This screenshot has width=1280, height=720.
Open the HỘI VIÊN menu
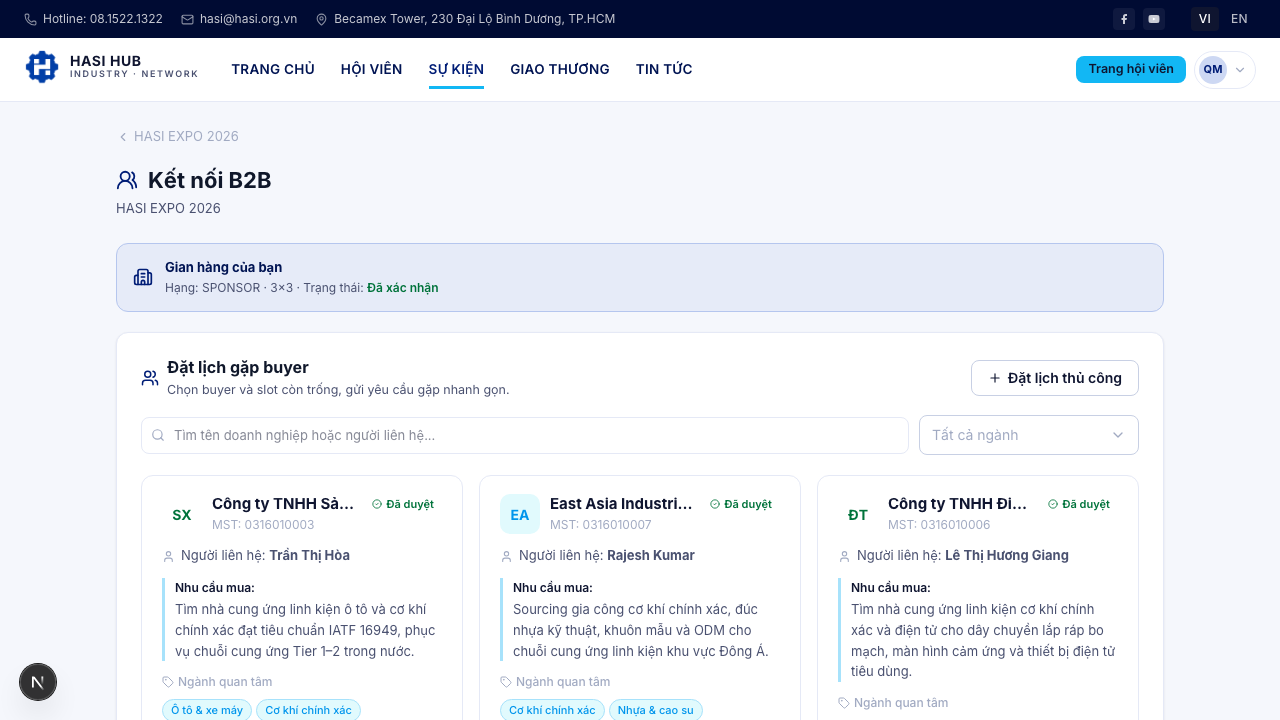tap(371, 69)
